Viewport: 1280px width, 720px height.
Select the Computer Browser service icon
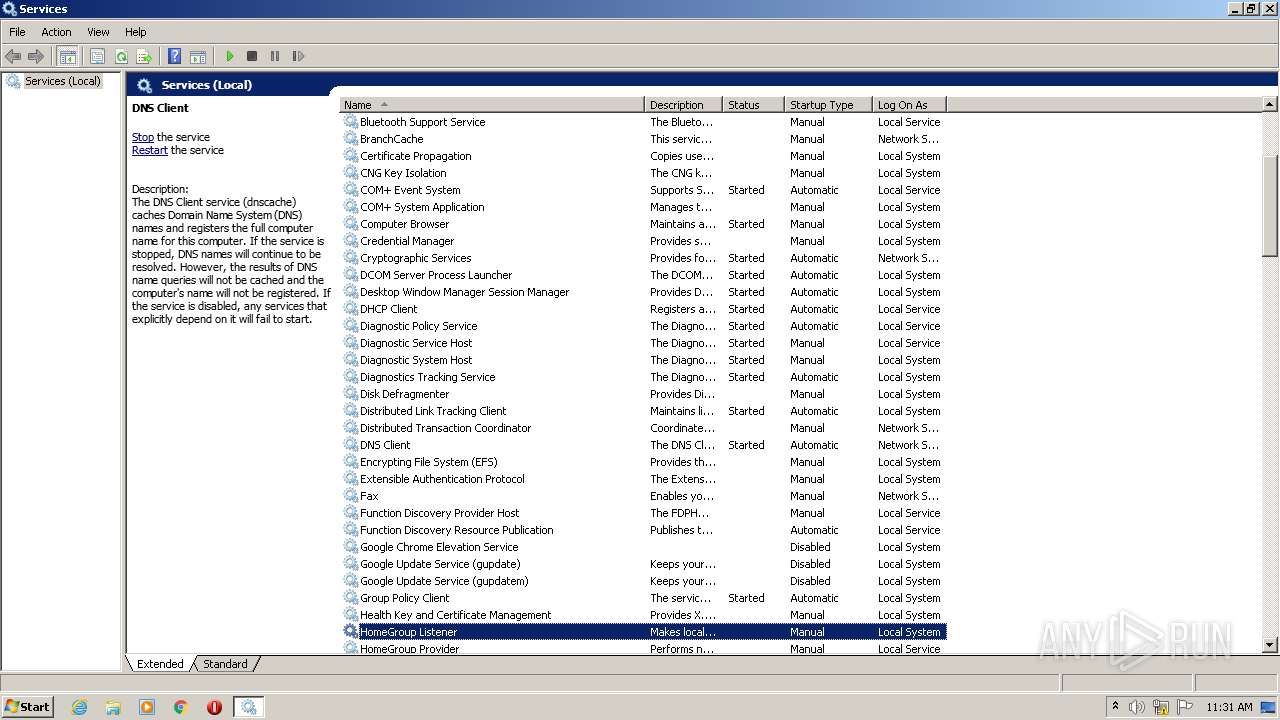click(351, 224)
